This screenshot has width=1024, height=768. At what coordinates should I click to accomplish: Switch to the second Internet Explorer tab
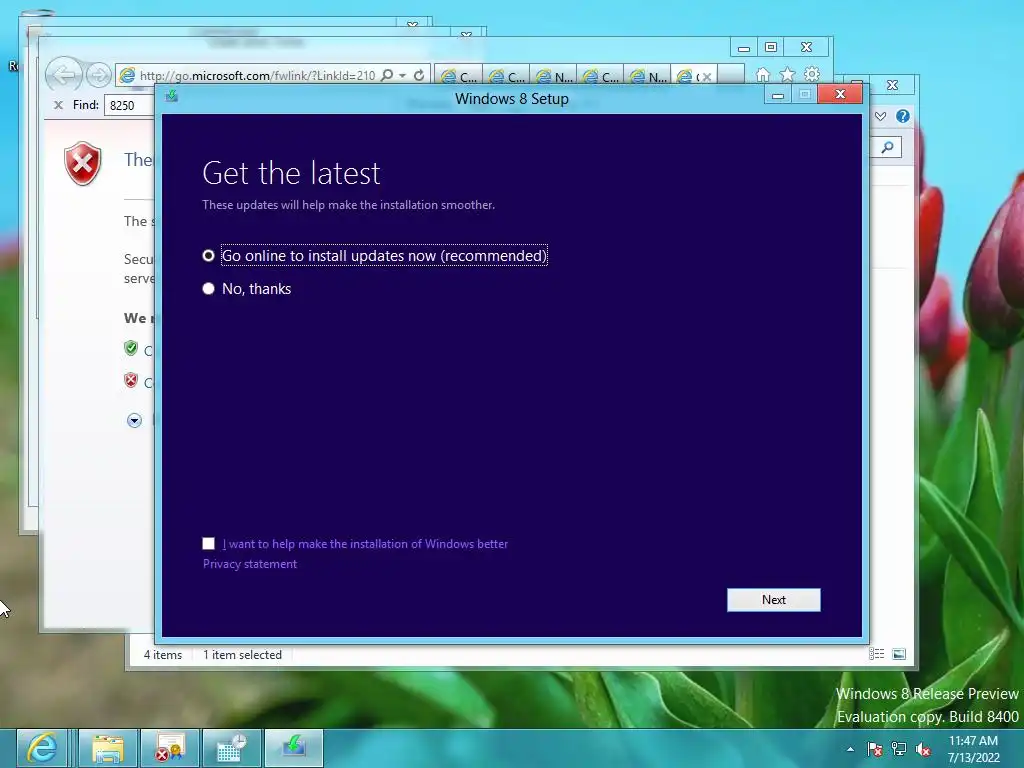(x=507, y=76)
